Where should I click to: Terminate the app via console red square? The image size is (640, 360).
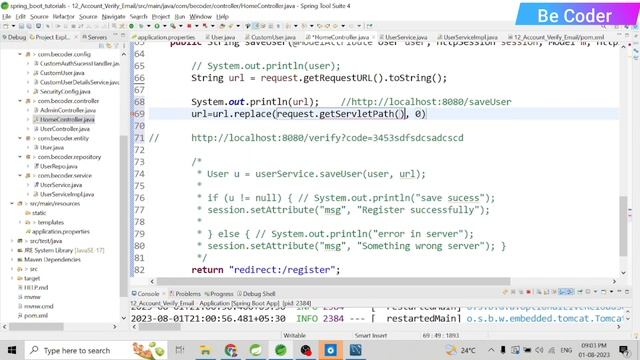pos(529,292)
